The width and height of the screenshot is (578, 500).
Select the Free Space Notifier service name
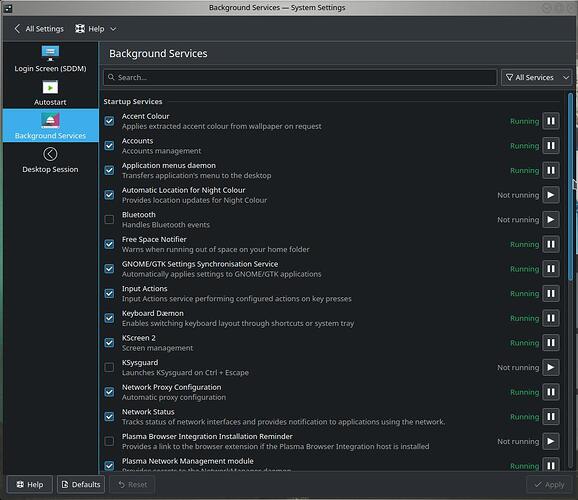154,239
